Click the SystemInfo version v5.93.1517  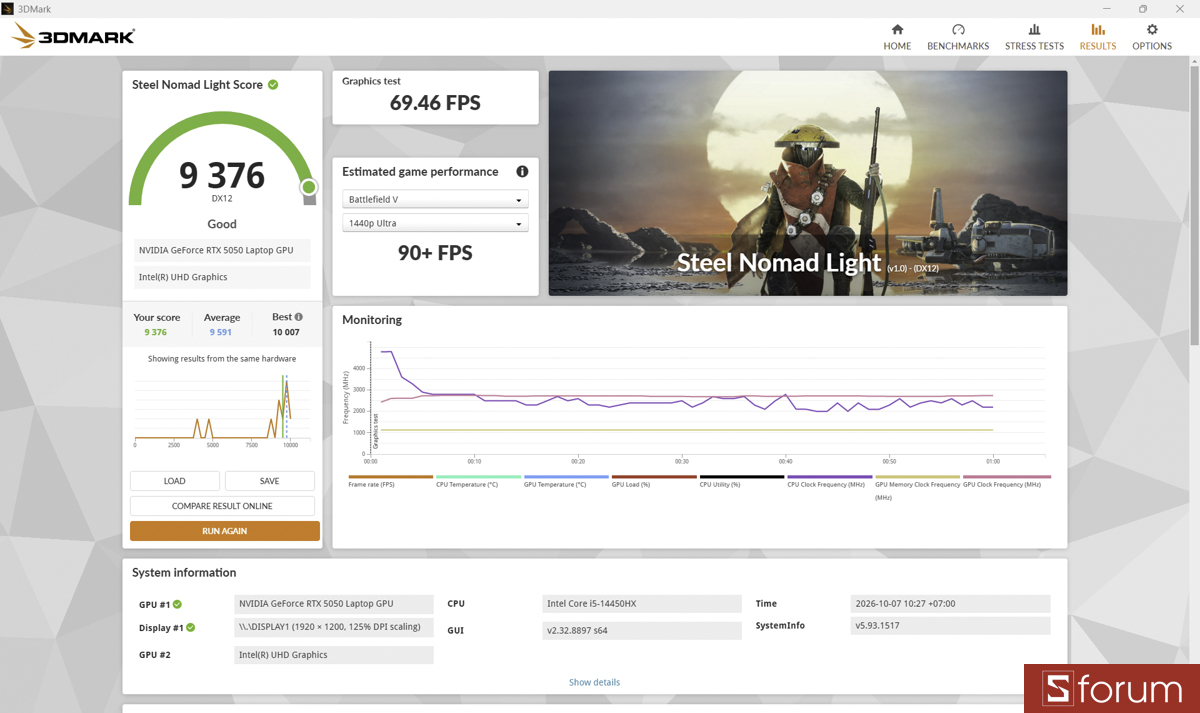[x=950, y=626]
